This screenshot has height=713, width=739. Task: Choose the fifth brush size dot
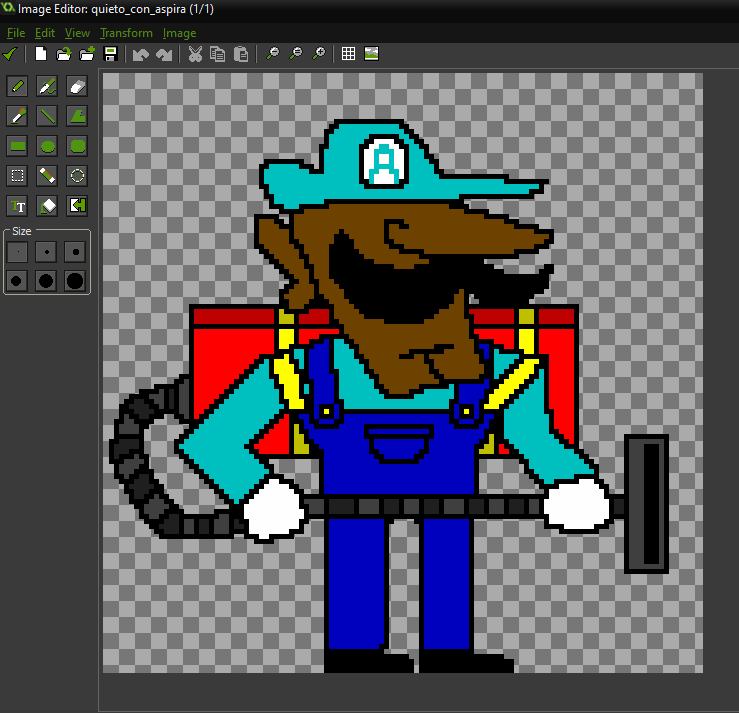(46, 281)
